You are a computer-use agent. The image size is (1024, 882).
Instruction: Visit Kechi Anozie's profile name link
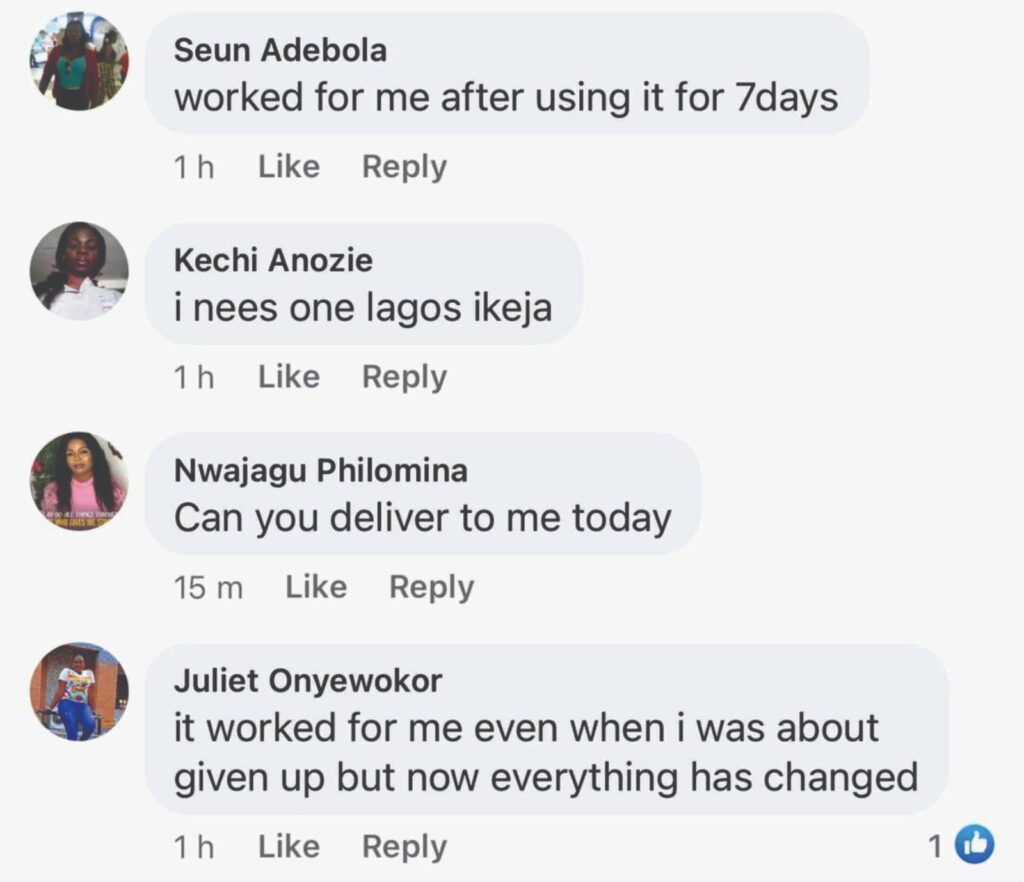point(273,261)
